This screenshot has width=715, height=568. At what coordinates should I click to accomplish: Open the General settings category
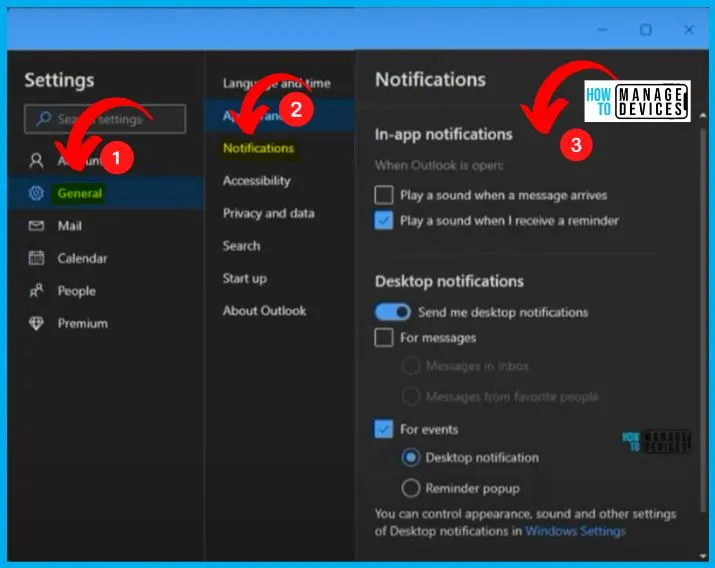(105, 193)
